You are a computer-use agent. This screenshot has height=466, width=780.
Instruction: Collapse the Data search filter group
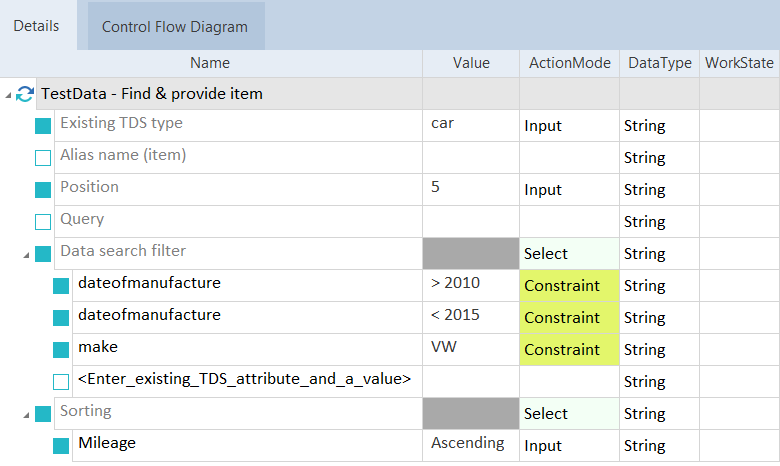26,255
